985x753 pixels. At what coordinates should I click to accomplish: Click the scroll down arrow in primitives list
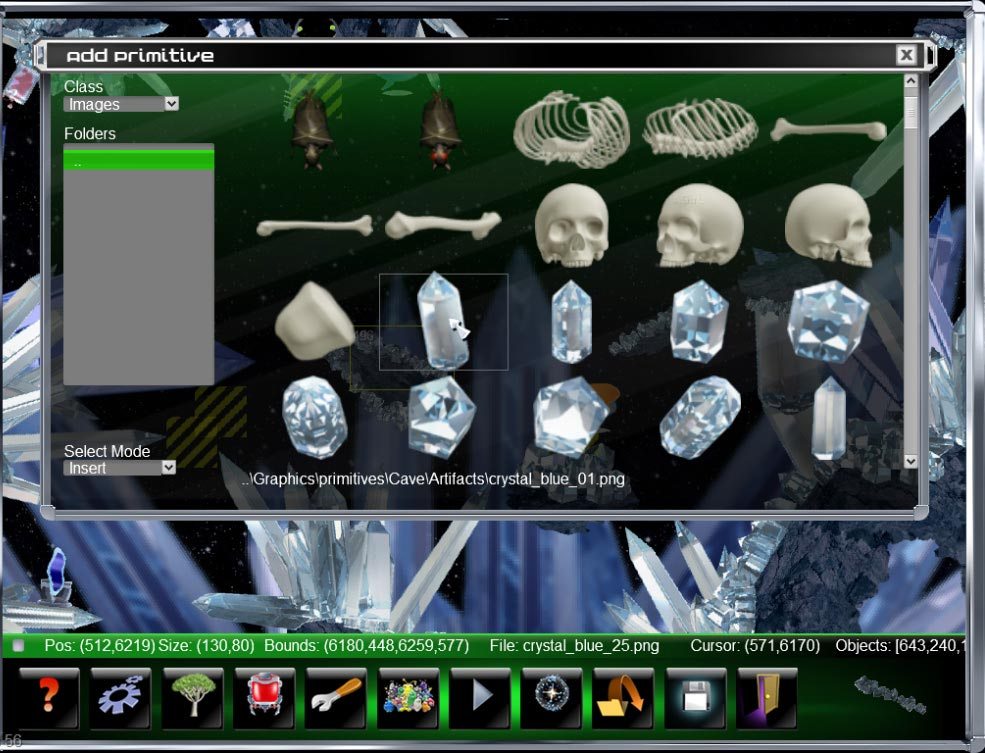(910, 461)
